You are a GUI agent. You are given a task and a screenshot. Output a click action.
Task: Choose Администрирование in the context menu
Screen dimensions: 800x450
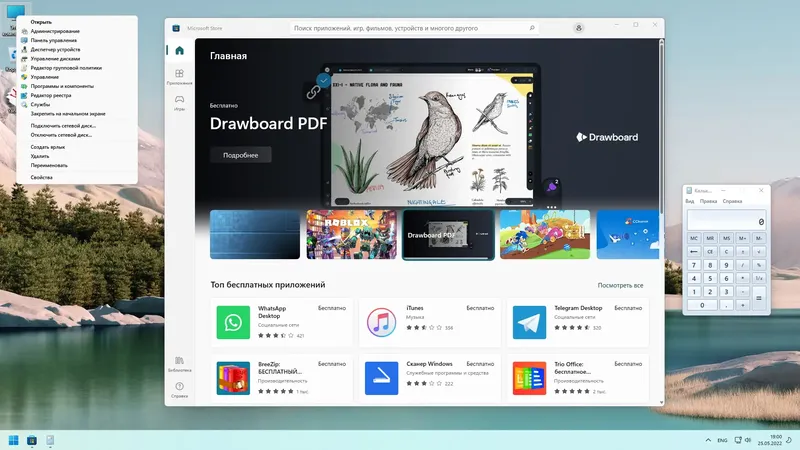click(55, 31)
